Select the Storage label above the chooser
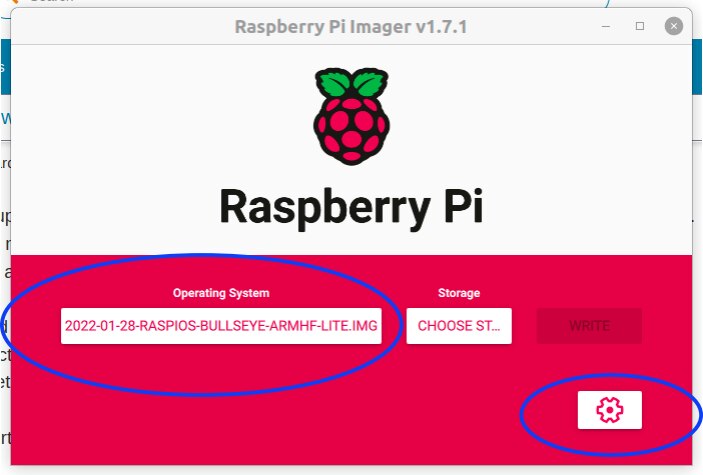This screenshot has width=703, height=475. (x=459, y=293)
